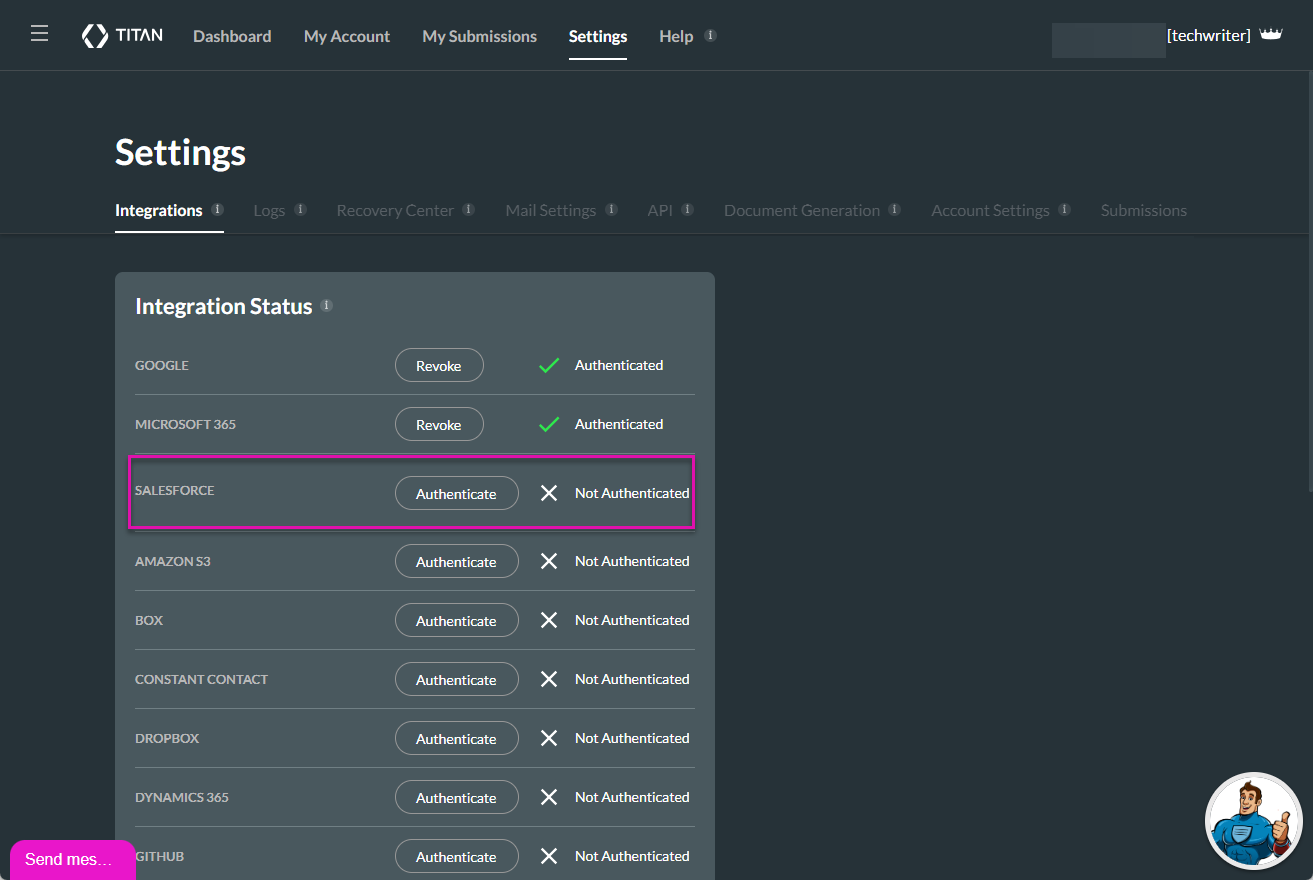Open the Mail Settings tab
This screenshot has height=880, width=1313.
click(551, 210)
